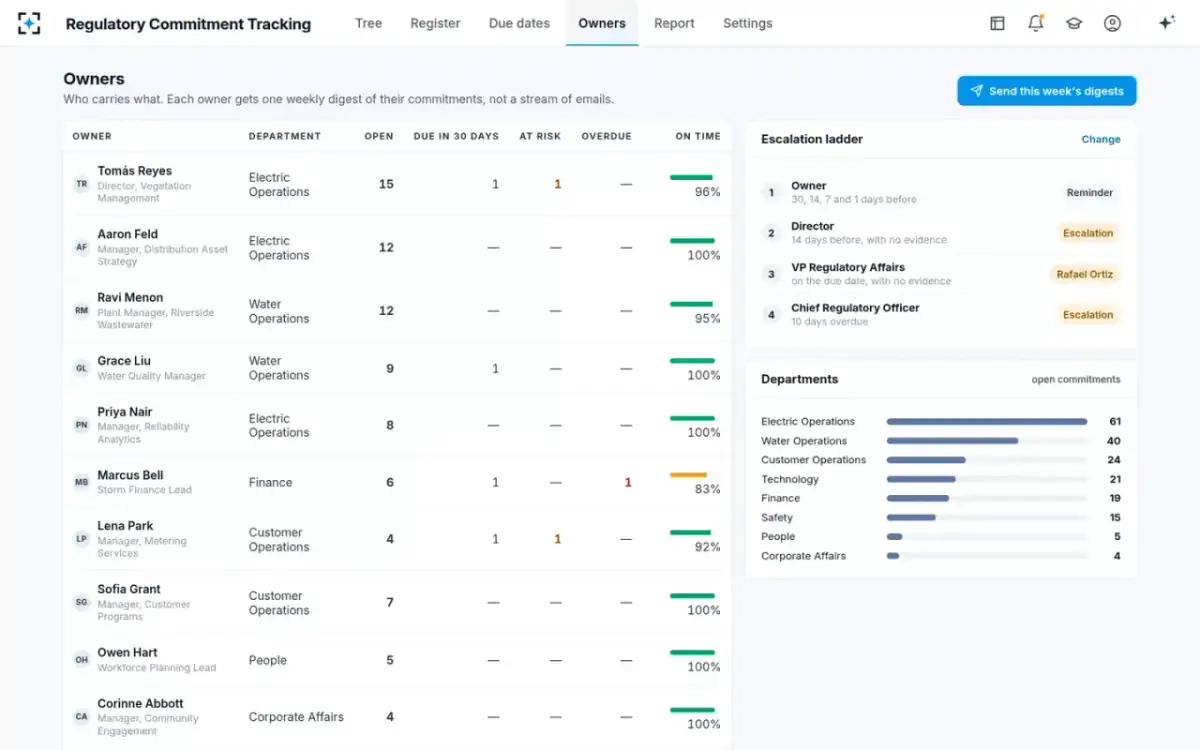Click Sofia Grant open count 7

click(x=390, y=602)
